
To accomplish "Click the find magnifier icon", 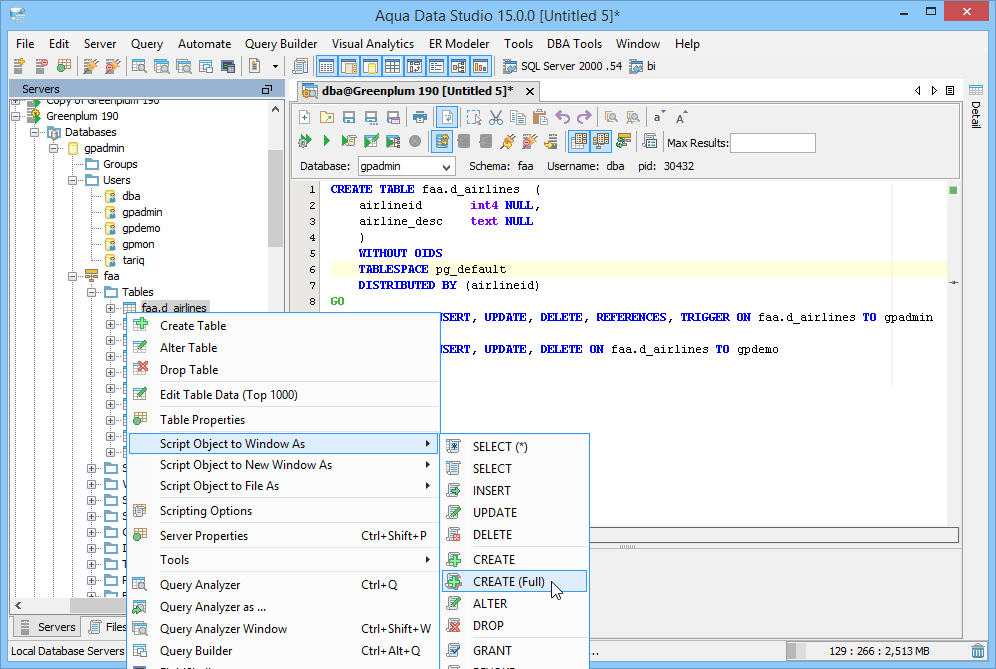I will tap(611, 118).
